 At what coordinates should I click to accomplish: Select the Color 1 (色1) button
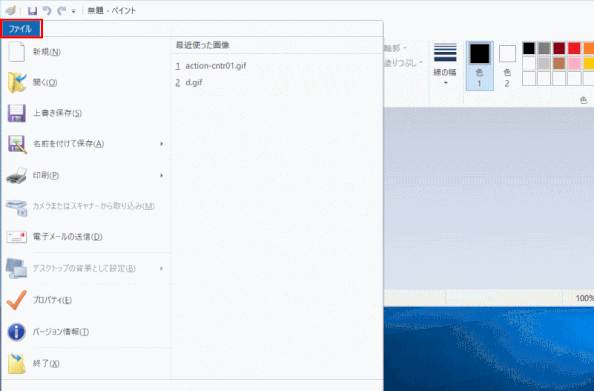pyautogui.click(x=480, y=66)
